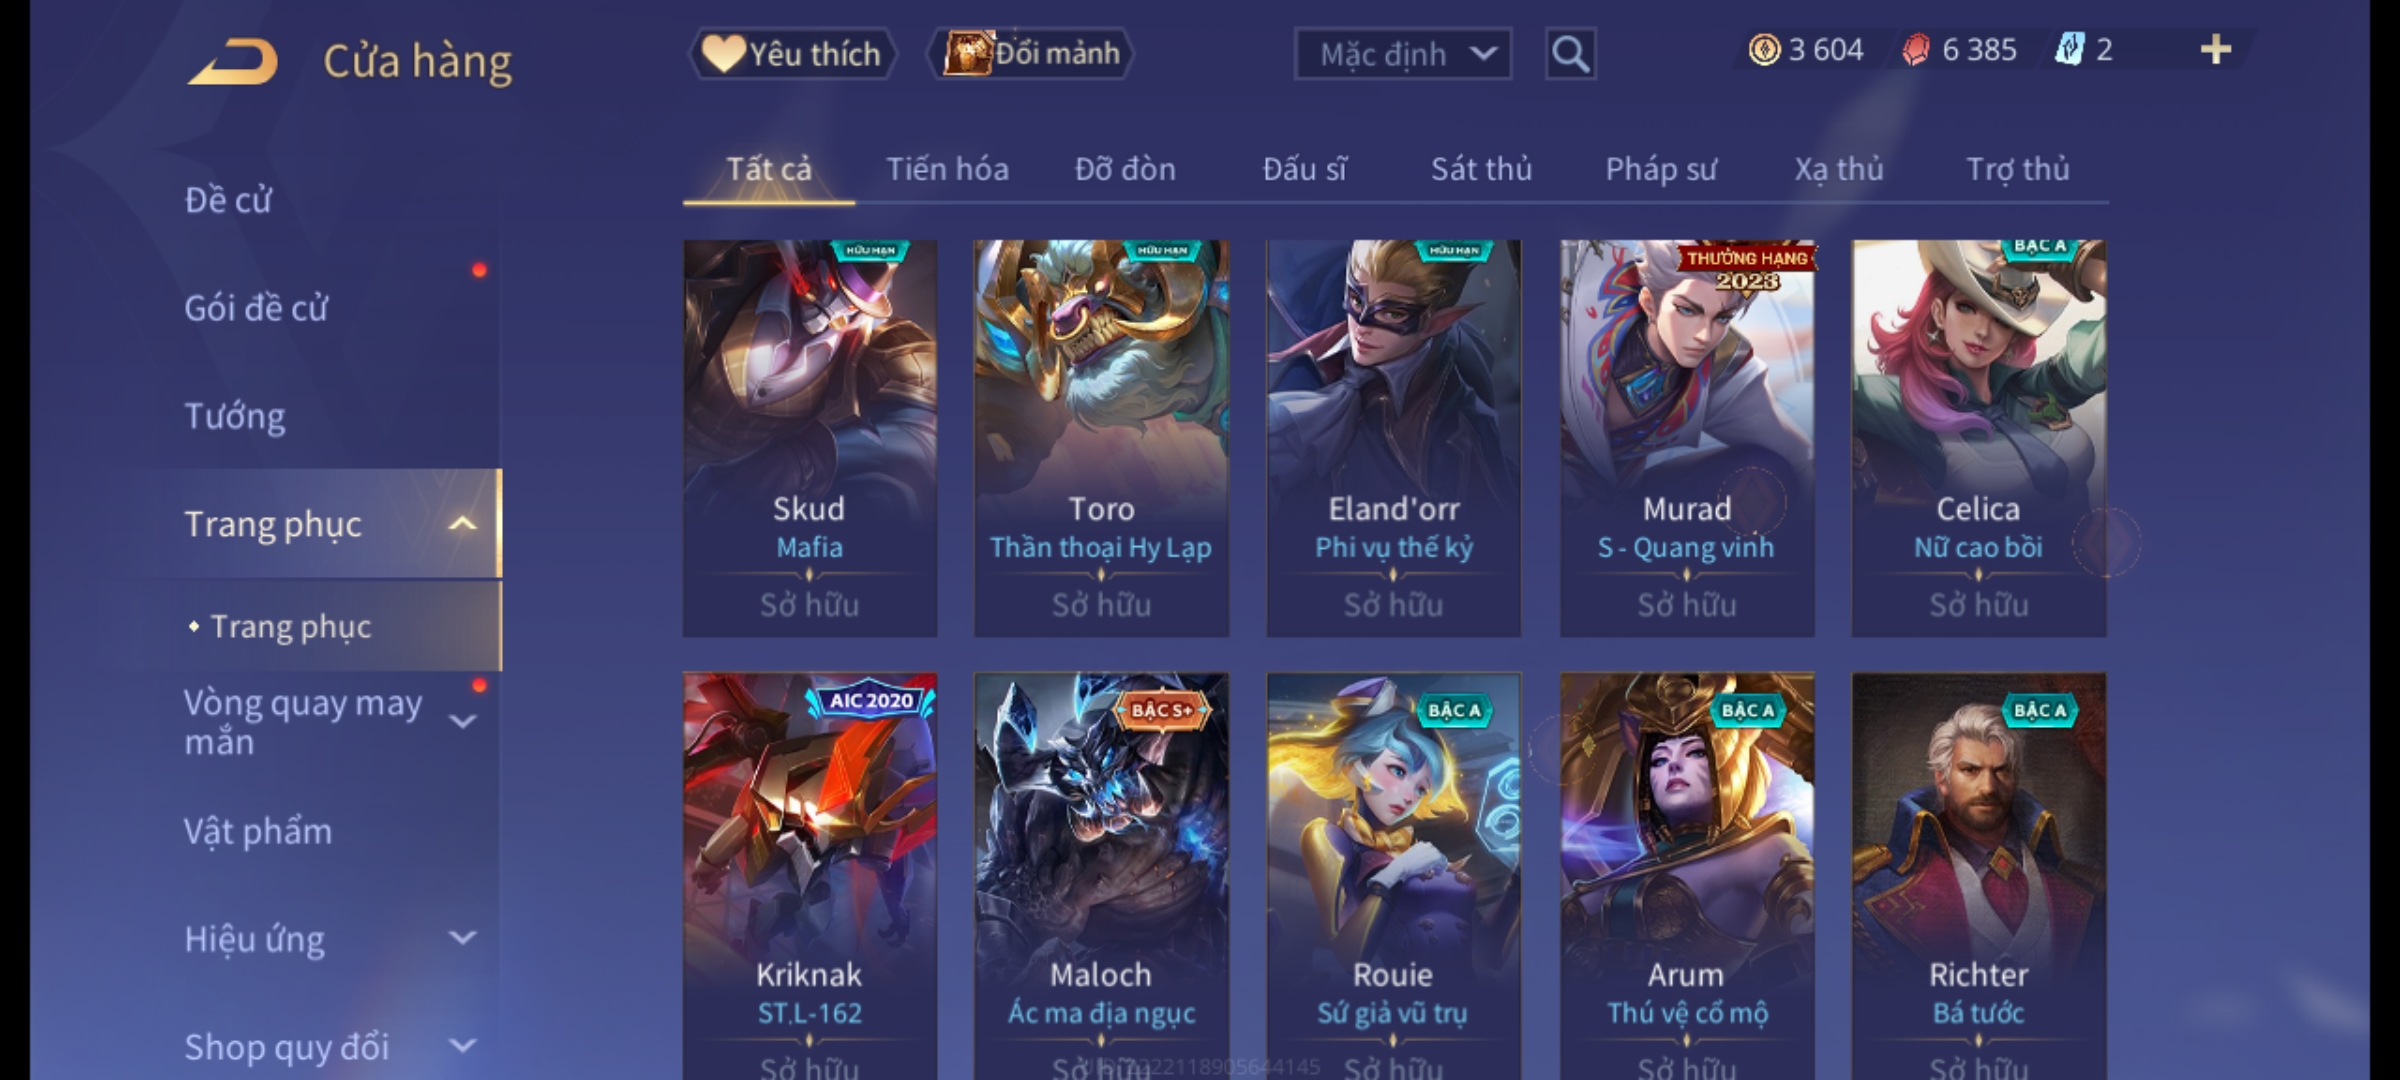Collapse the Trang phục sidebar section
Viewport: 2400px width, 1080px height.
coord(462,524)
